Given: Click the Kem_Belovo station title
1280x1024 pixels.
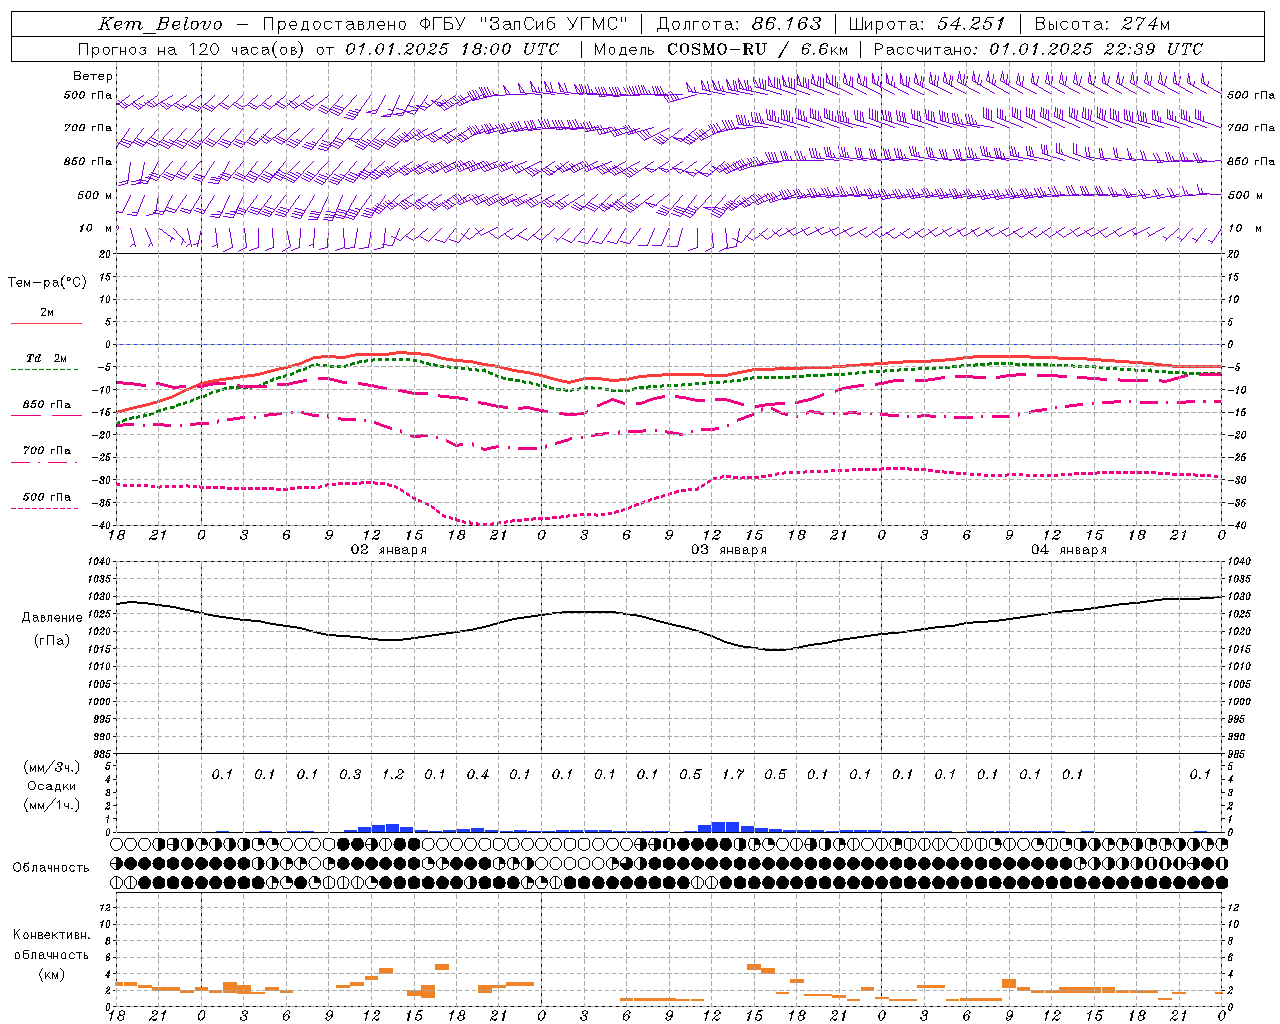Looking at the screenshot, I should (161, 24).
